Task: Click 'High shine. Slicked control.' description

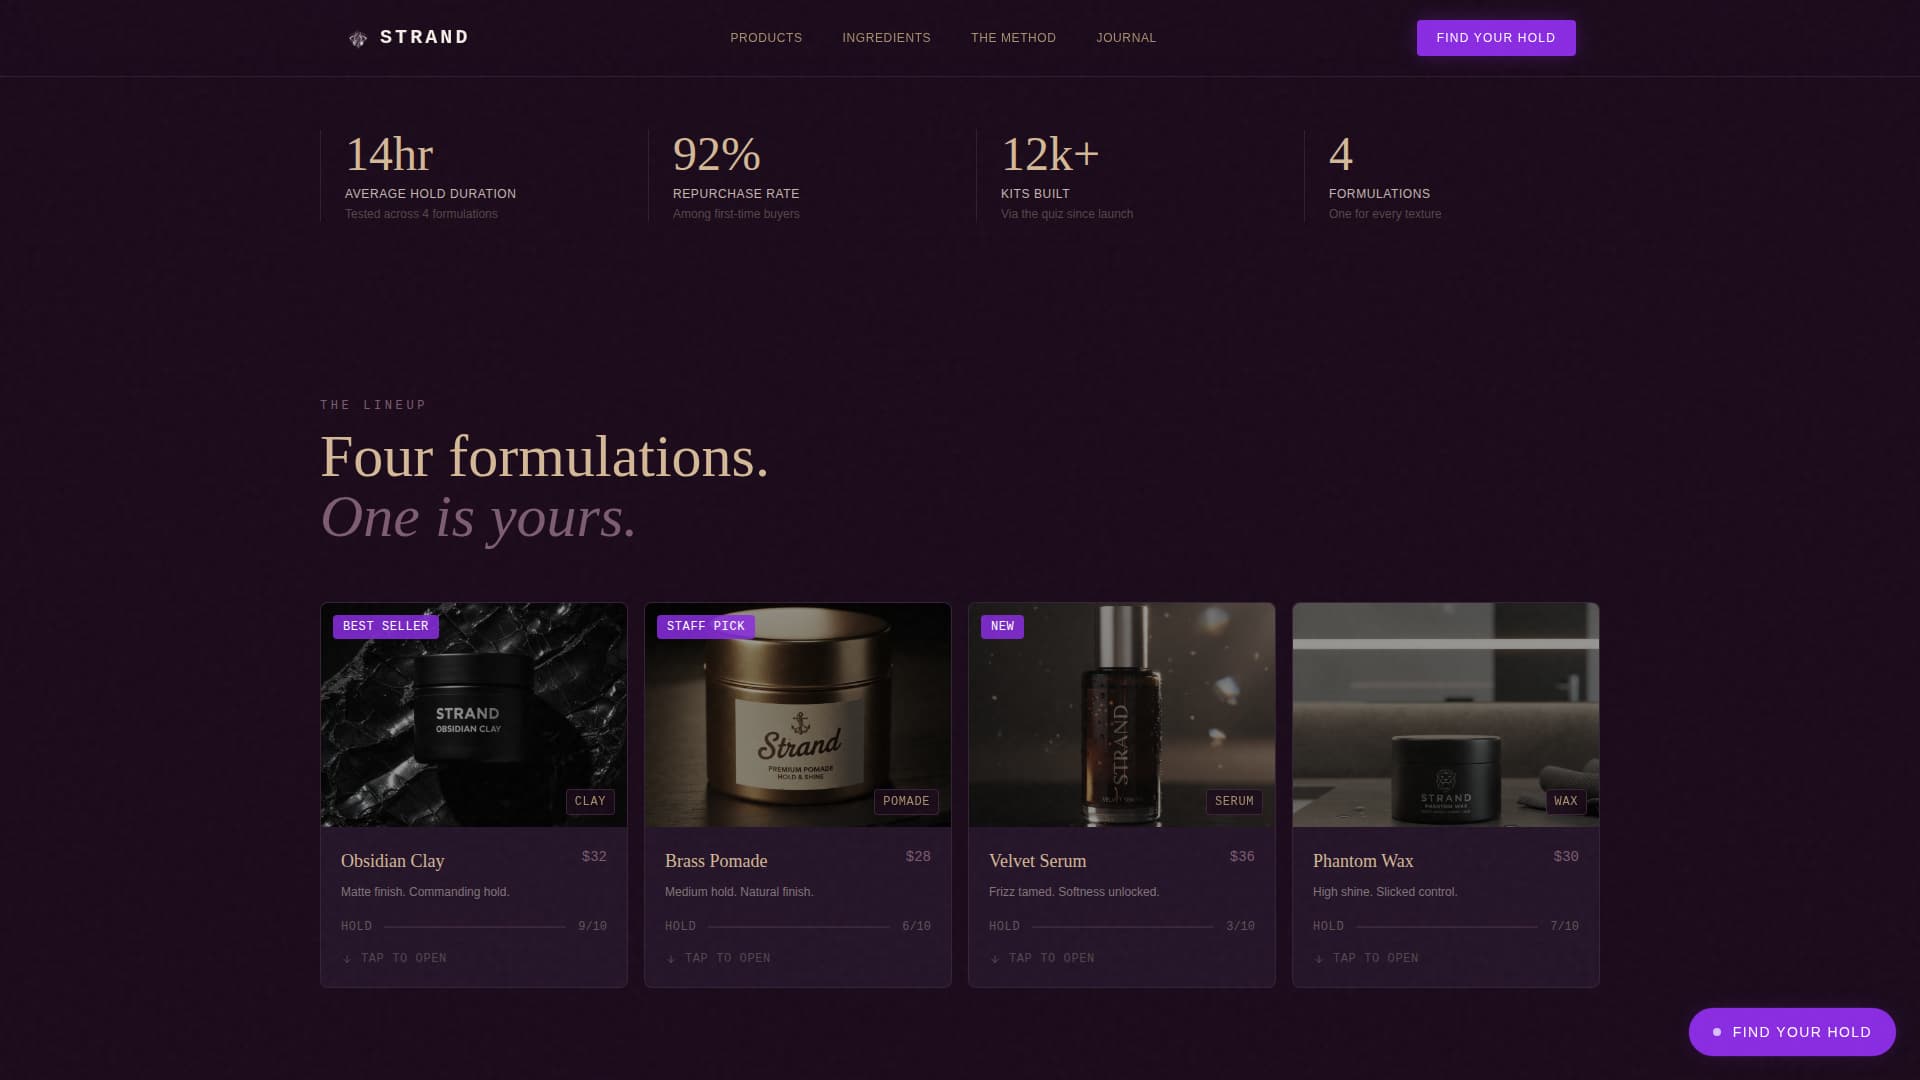Action: [1385, 892]
